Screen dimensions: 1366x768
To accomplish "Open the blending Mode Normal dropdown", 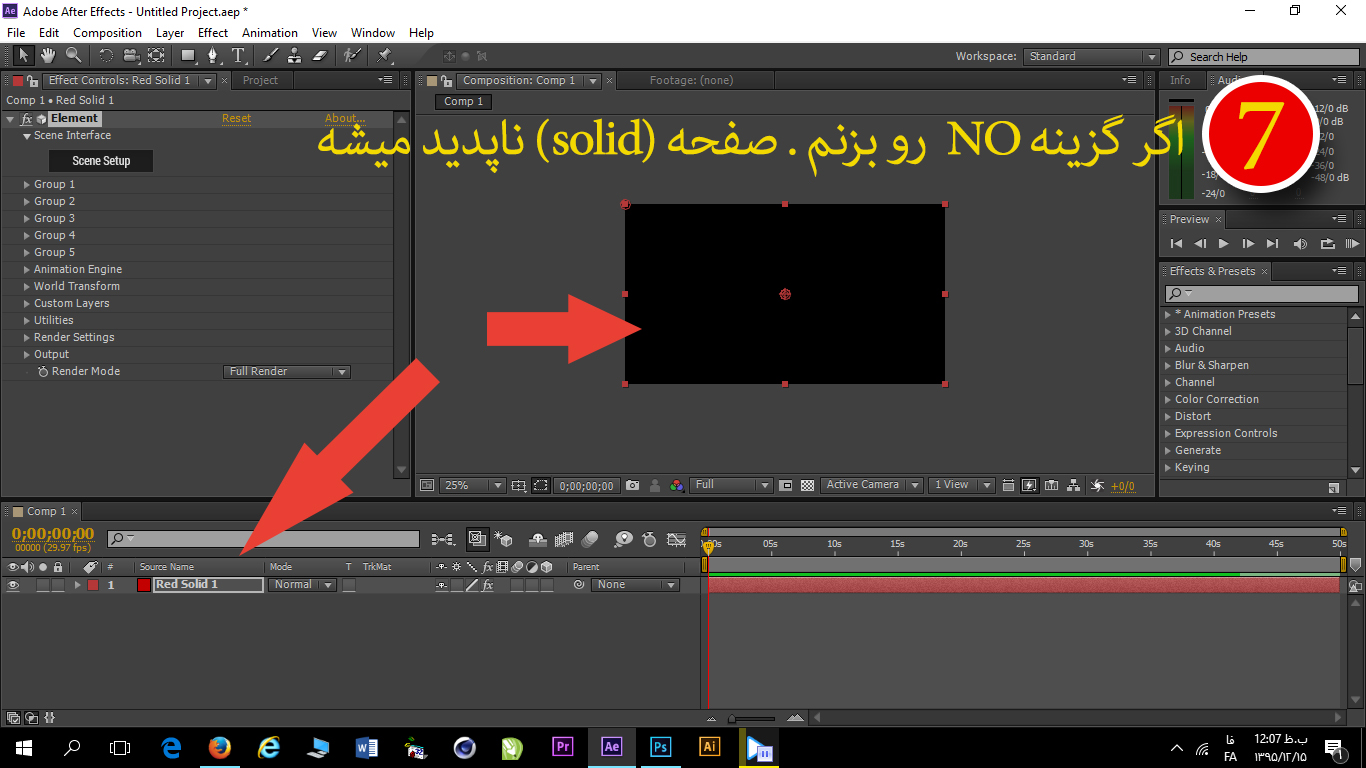I will (302, 585).
